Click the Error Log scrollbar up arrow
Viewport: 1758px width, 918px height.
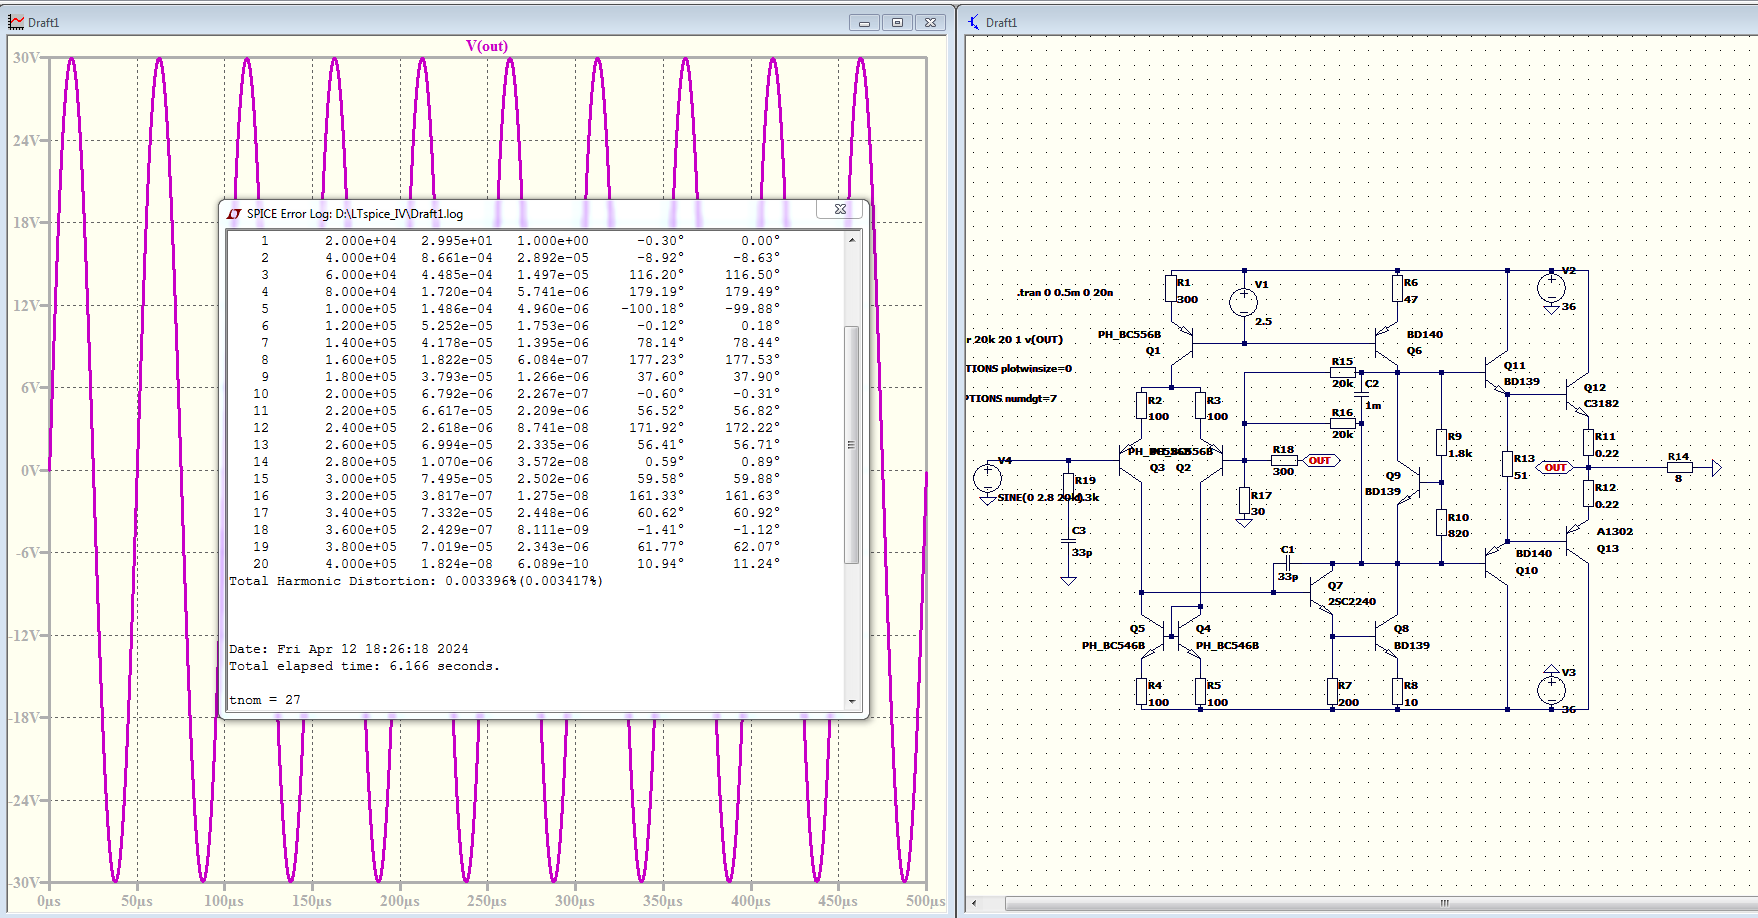tap(852, 240)
